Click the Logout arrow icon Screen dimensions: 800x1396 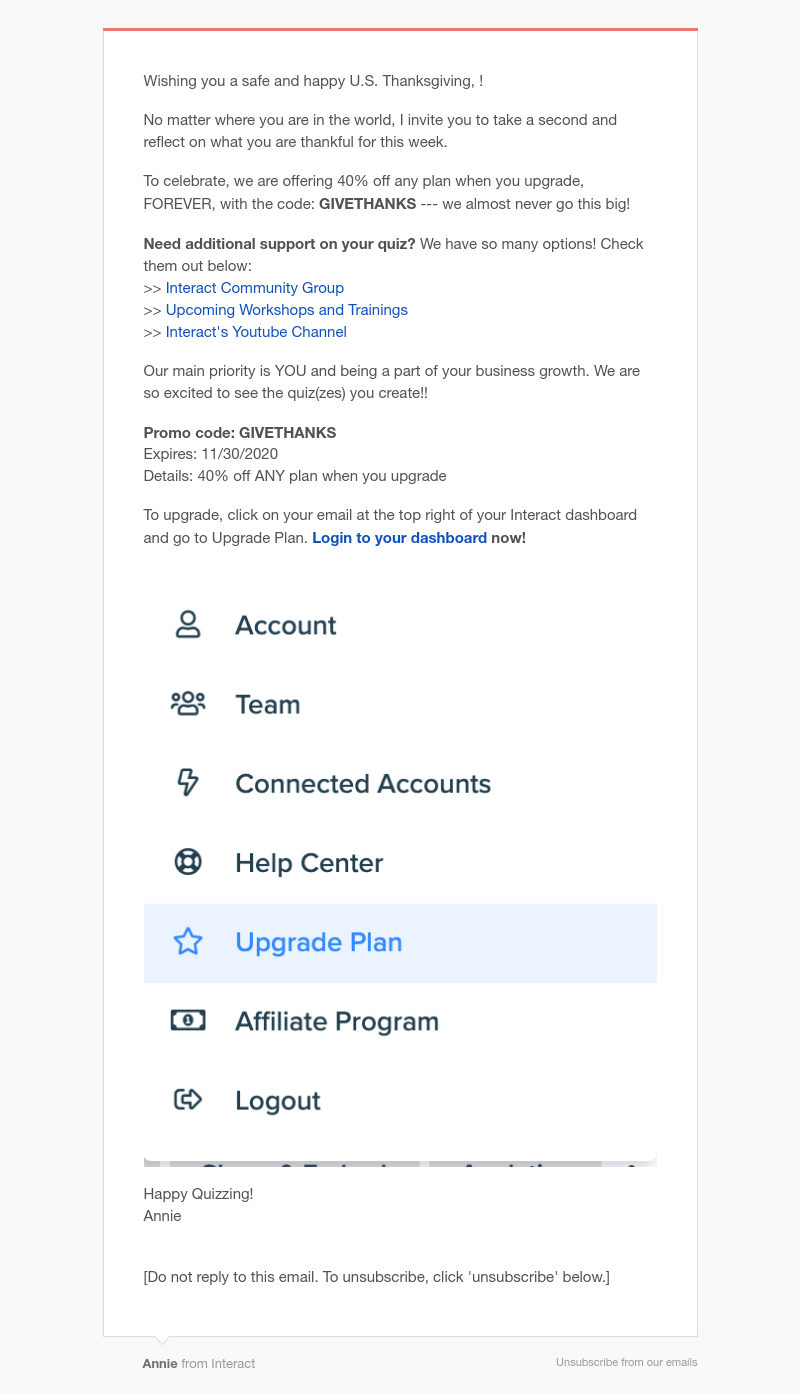188,1100
